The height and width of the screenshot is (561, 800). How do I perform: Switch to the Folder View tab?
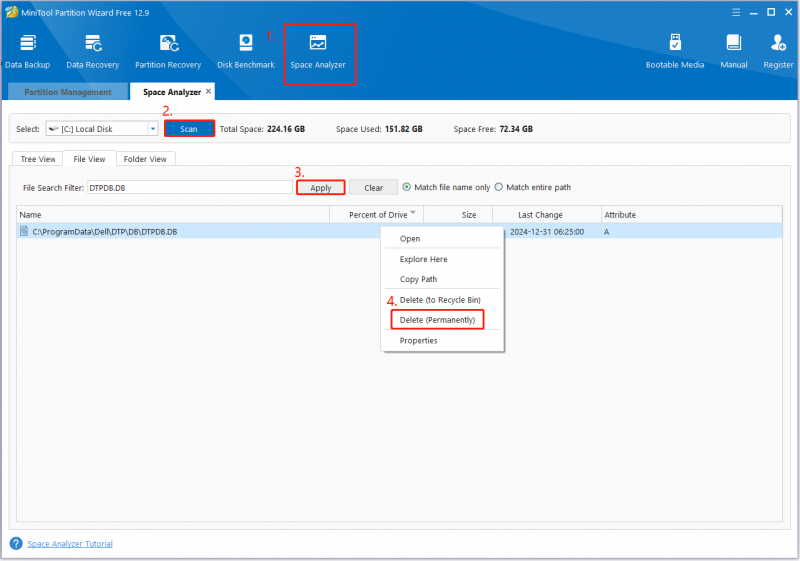pyautogui.click(x=145, y=159)
